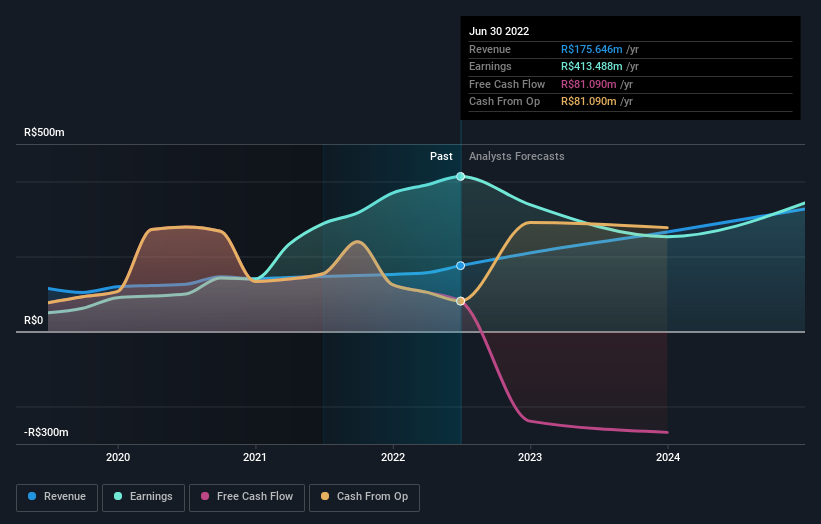
Task: Select the Revenue data point marker at Jun 2022
Action: click(460, 265)
